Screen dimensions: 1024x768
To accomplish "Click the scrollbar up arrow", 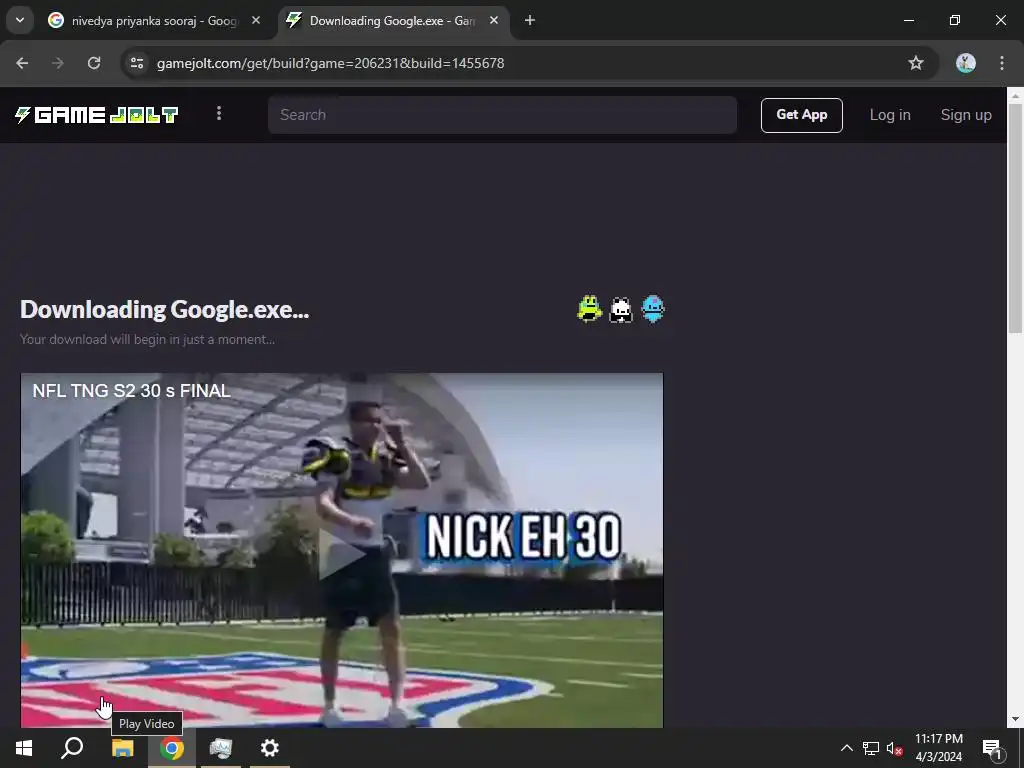I will tap(1014, 95).
